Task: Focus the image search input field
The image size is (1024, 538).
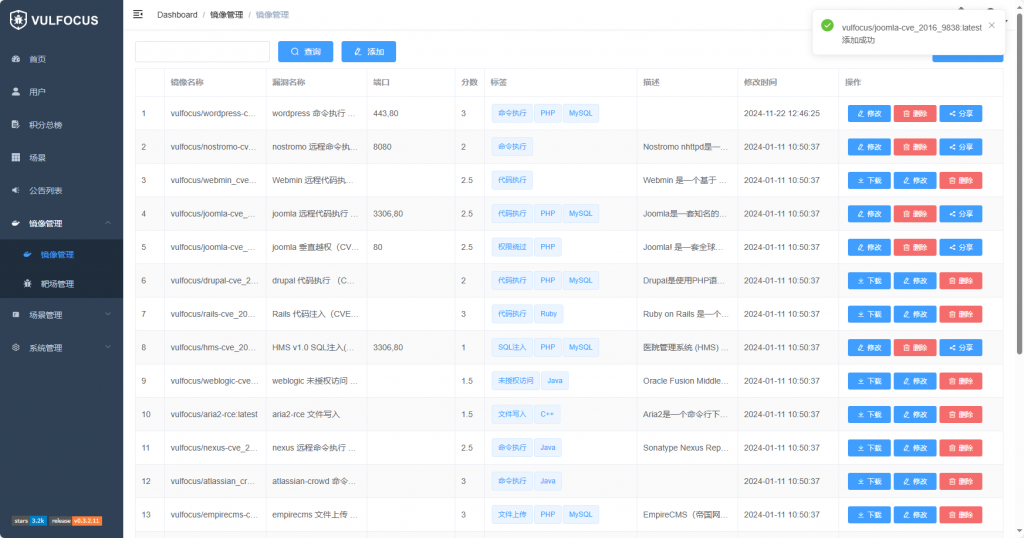Action: click(202, 51)
